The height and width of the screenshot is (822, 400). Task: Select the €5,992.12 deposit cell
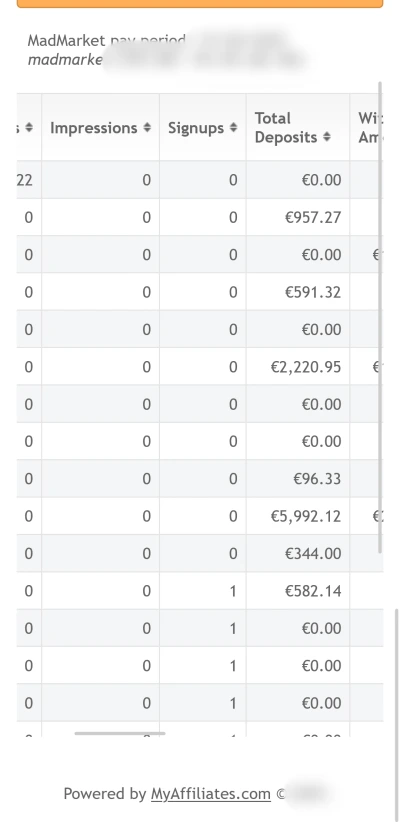click(298, 516)
